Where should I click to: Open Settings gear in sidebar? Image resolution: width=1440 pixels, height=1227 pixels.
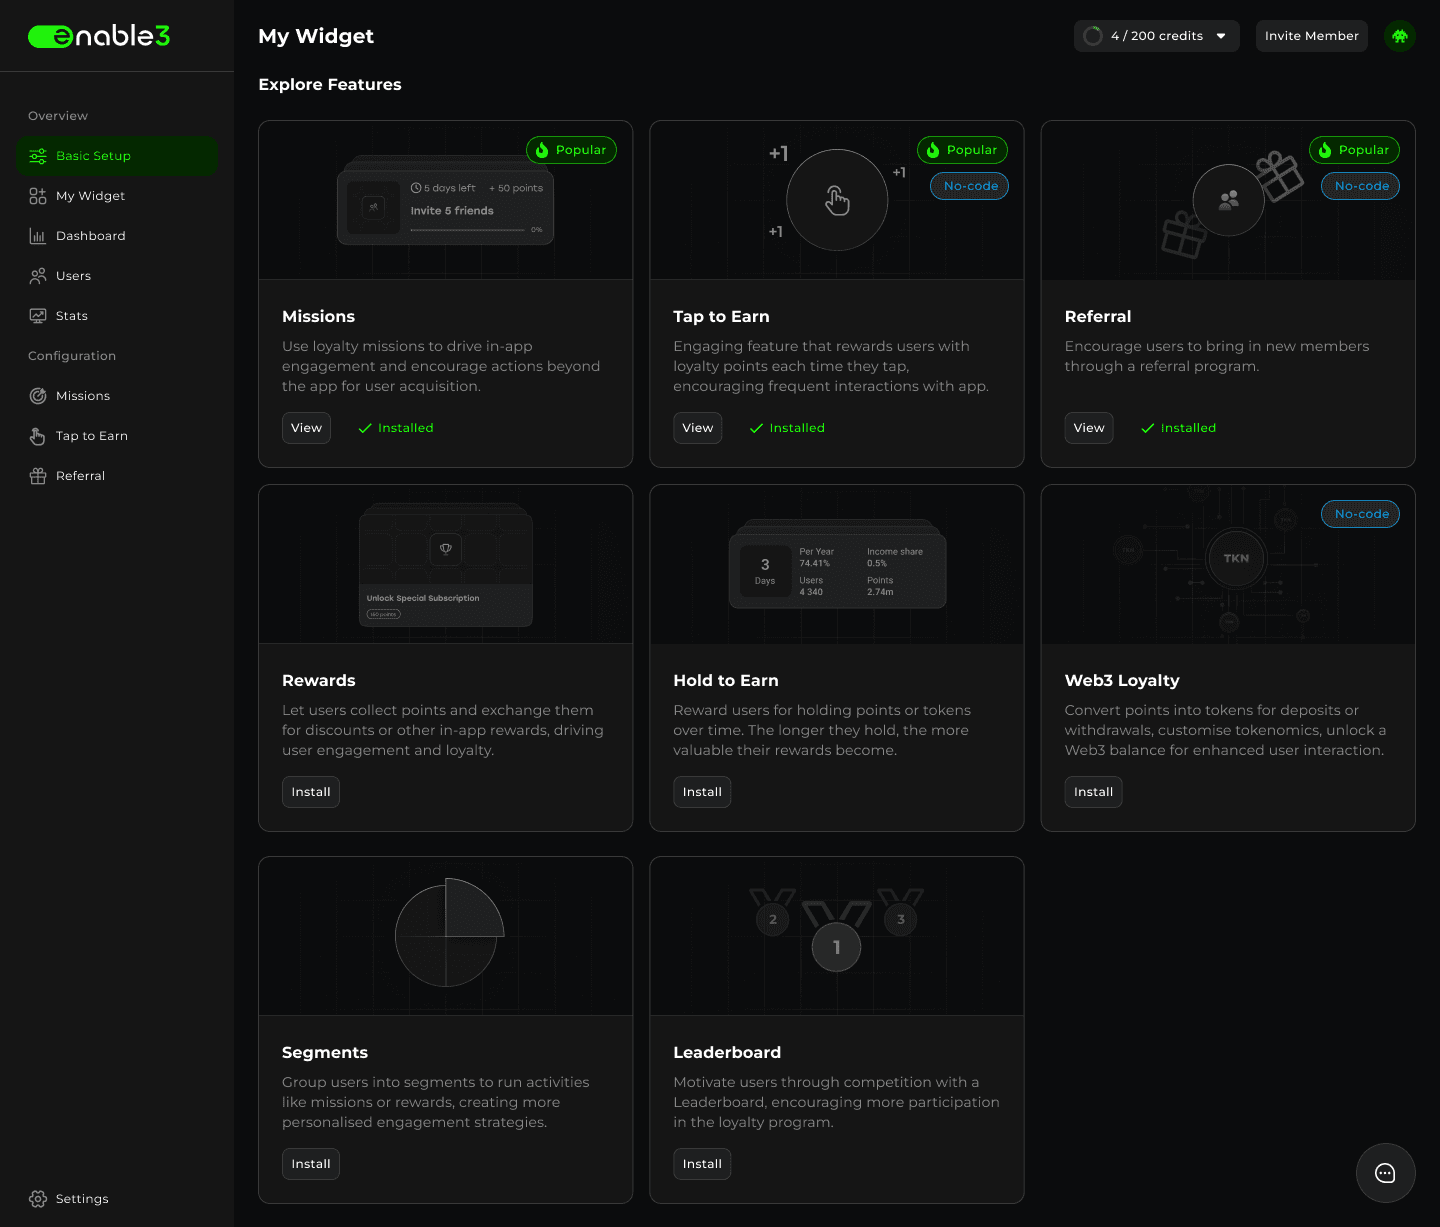(38, 1199)
